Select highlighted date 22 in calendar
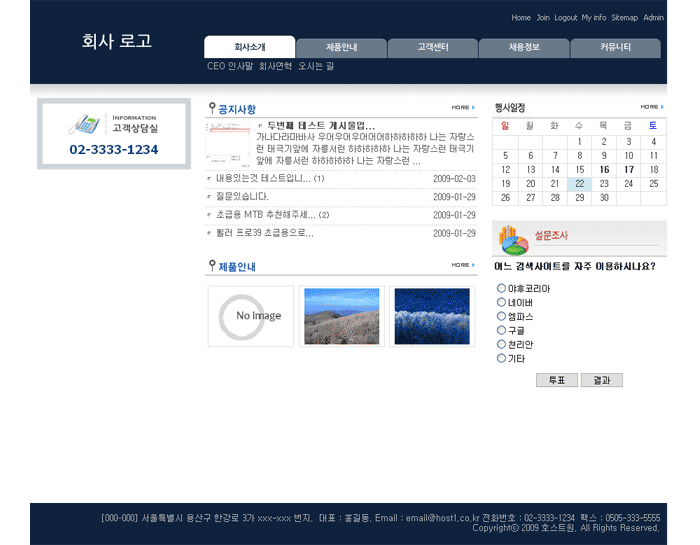Viewport: 700px width, 545px height. click(579, 184)
